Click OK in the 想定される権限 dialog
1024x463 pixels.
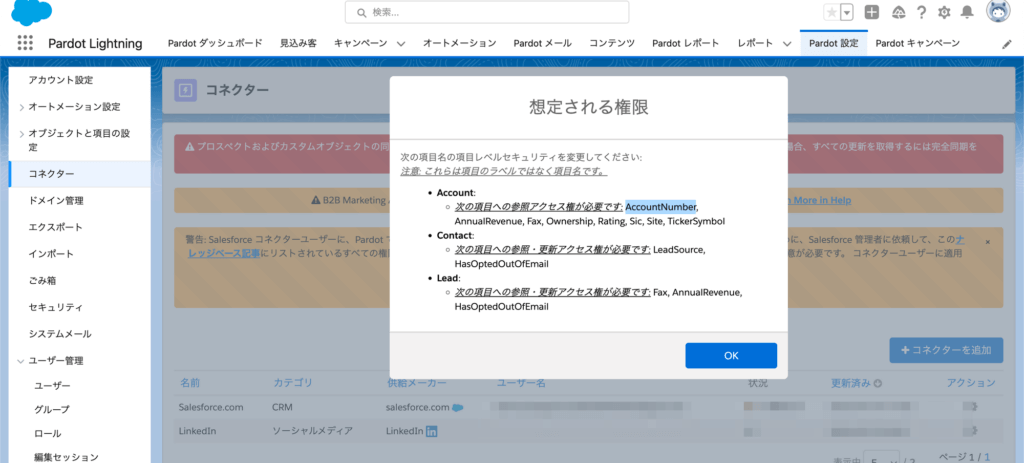tap(731, 355)
